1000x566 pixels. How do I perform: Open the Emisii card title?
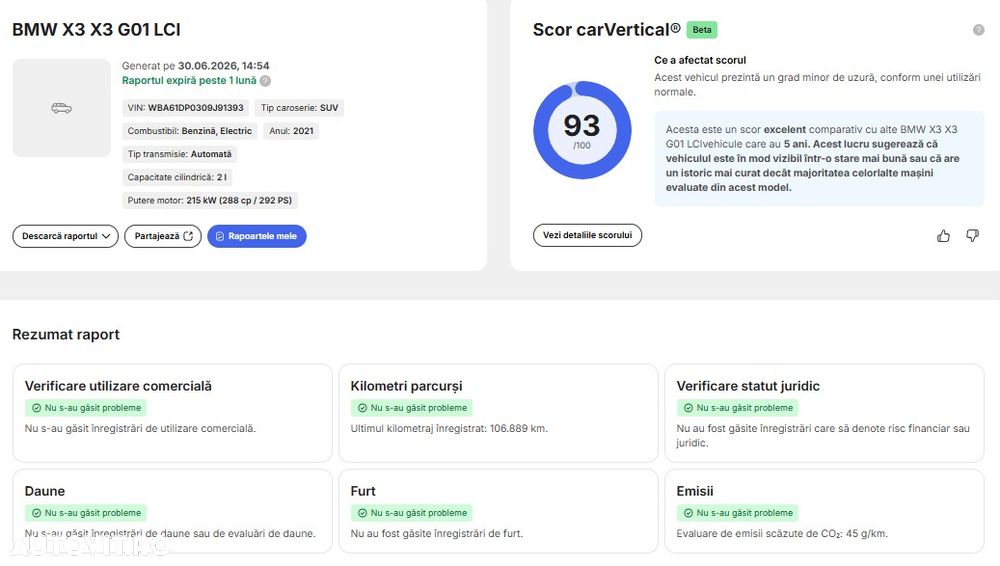pos(695,491)
